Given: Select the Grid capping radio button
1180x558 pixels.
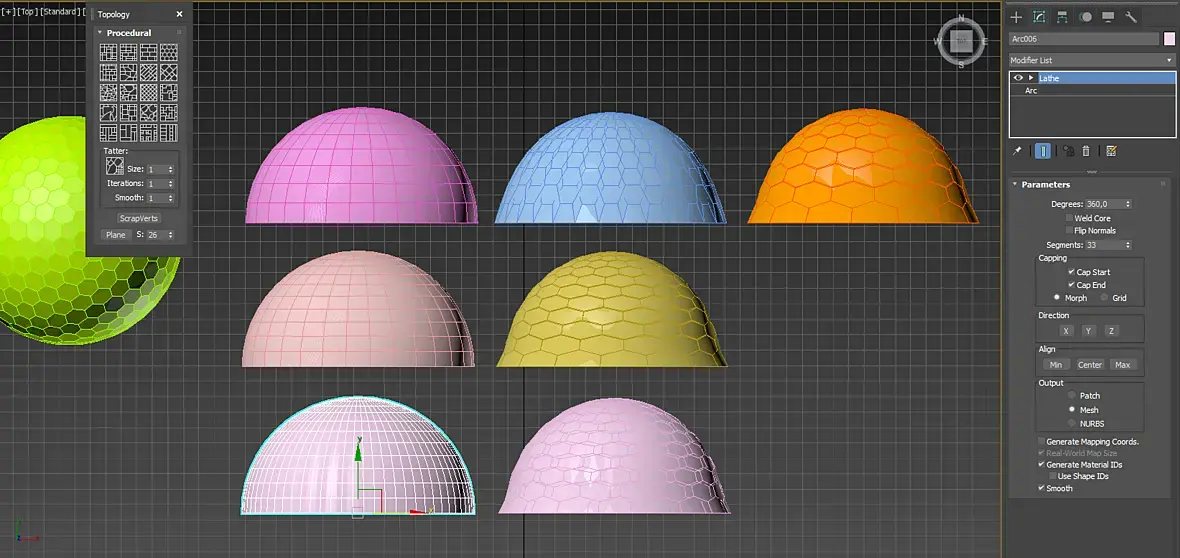Looking at the screenshot, I should 1105,297.
